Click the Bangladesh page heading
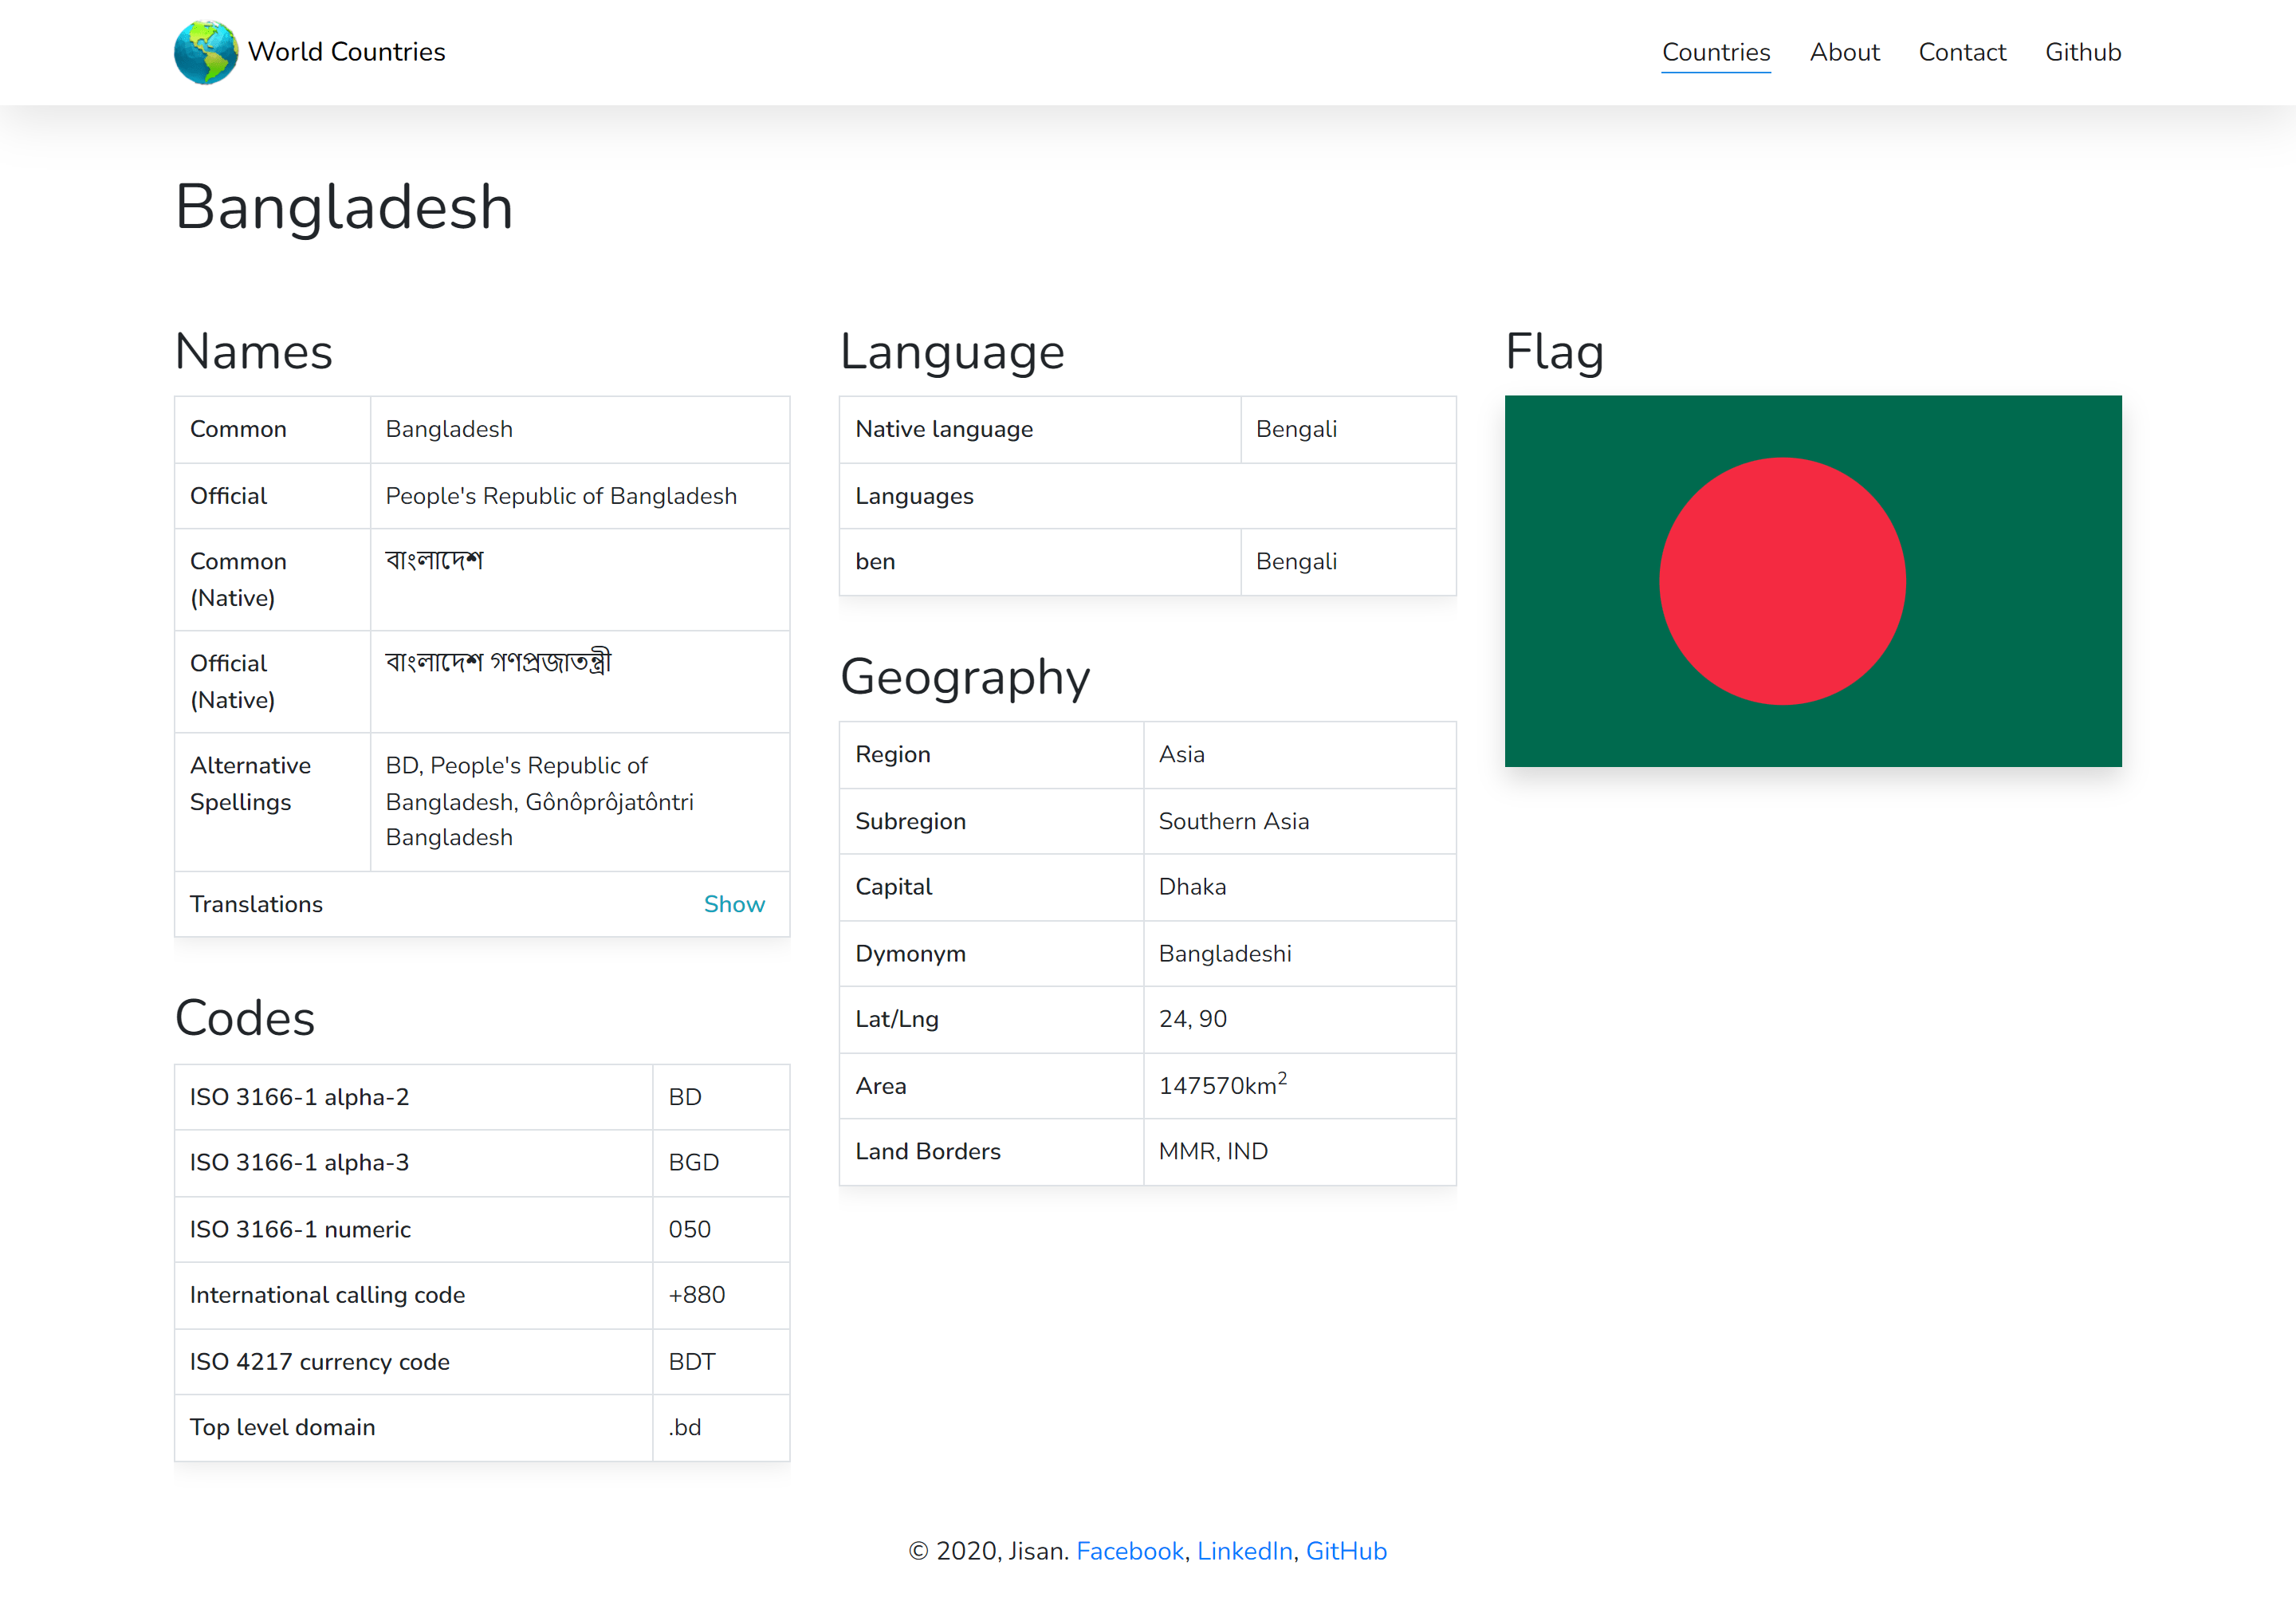The image size is (2296, 1609). click(344, 207)
